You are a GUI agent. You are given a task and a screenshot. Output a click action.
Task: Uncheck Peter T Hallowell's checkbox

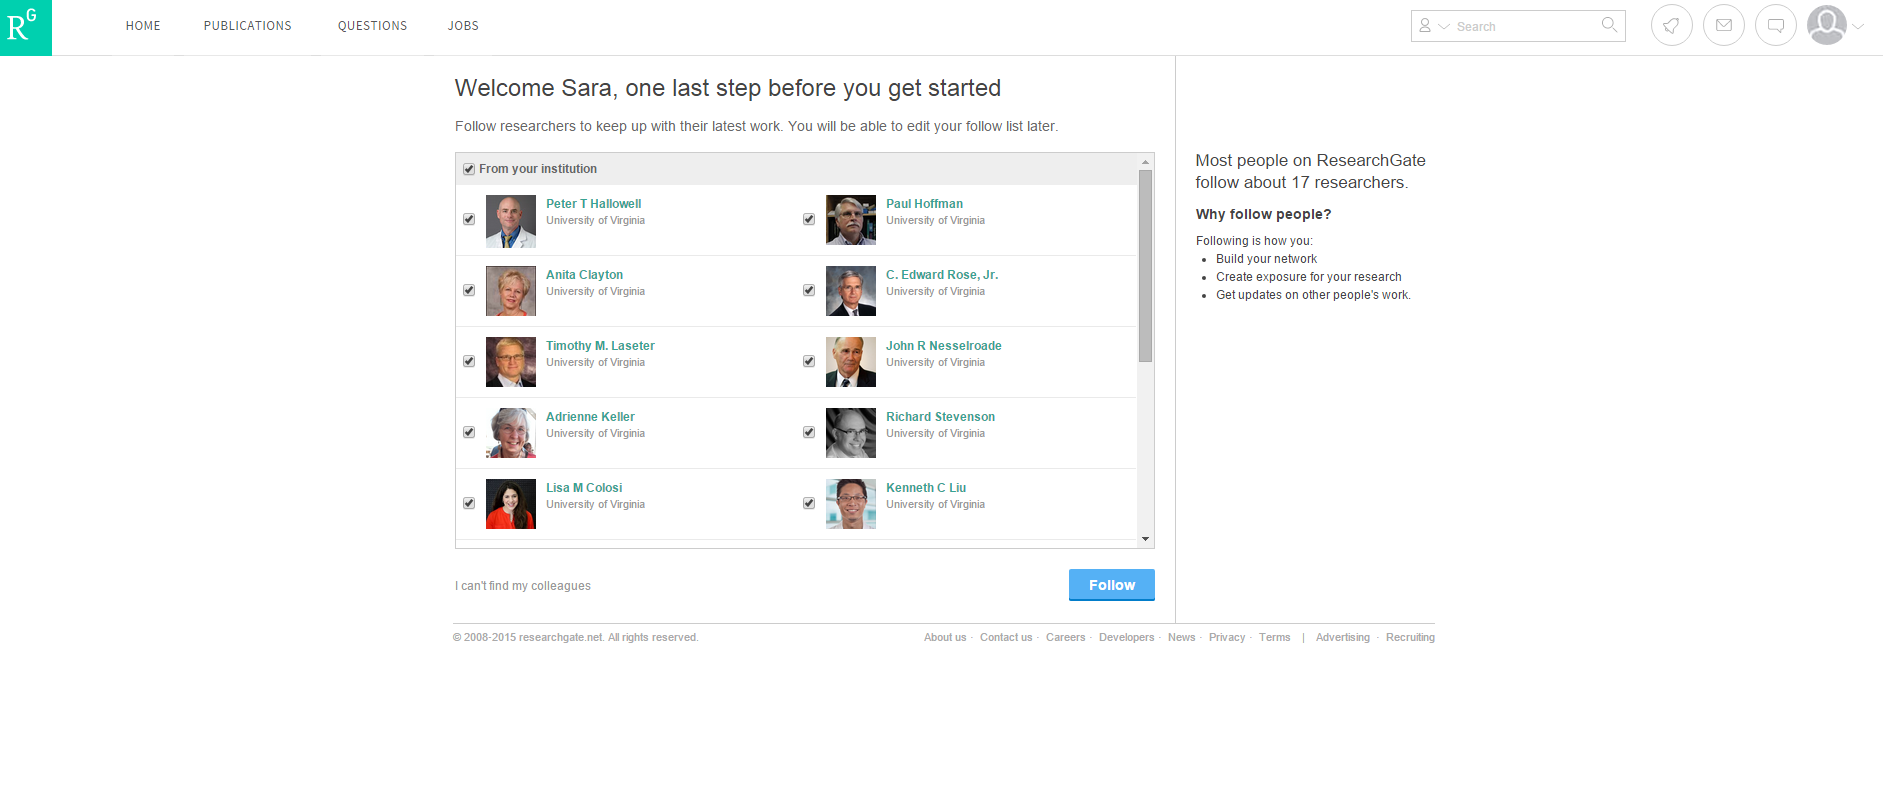pyautogui.click(x=469, y=219)
